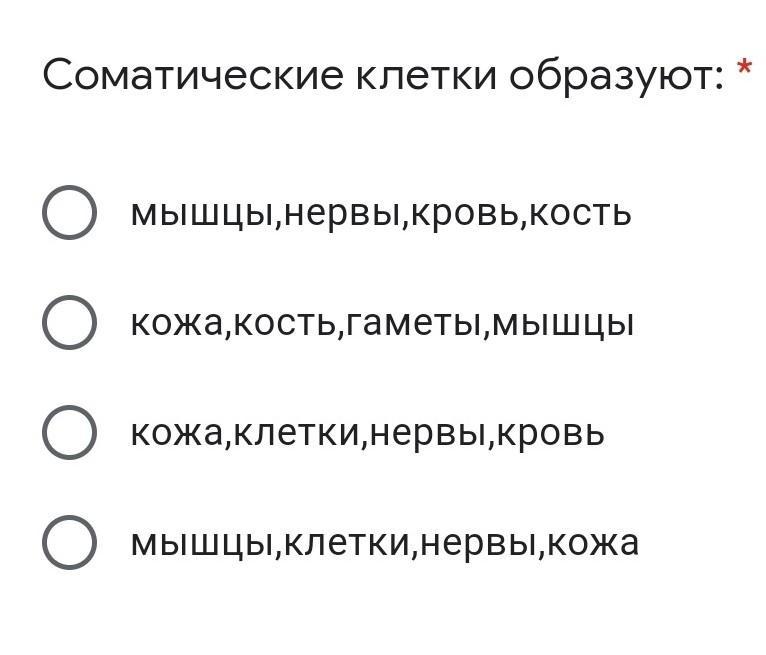Image resolution: width=766 pixels, height=655 pixels.
Task: Choose radio button for 'кожа,клетки,нервы,кровь'
Action: coord(69,433)
